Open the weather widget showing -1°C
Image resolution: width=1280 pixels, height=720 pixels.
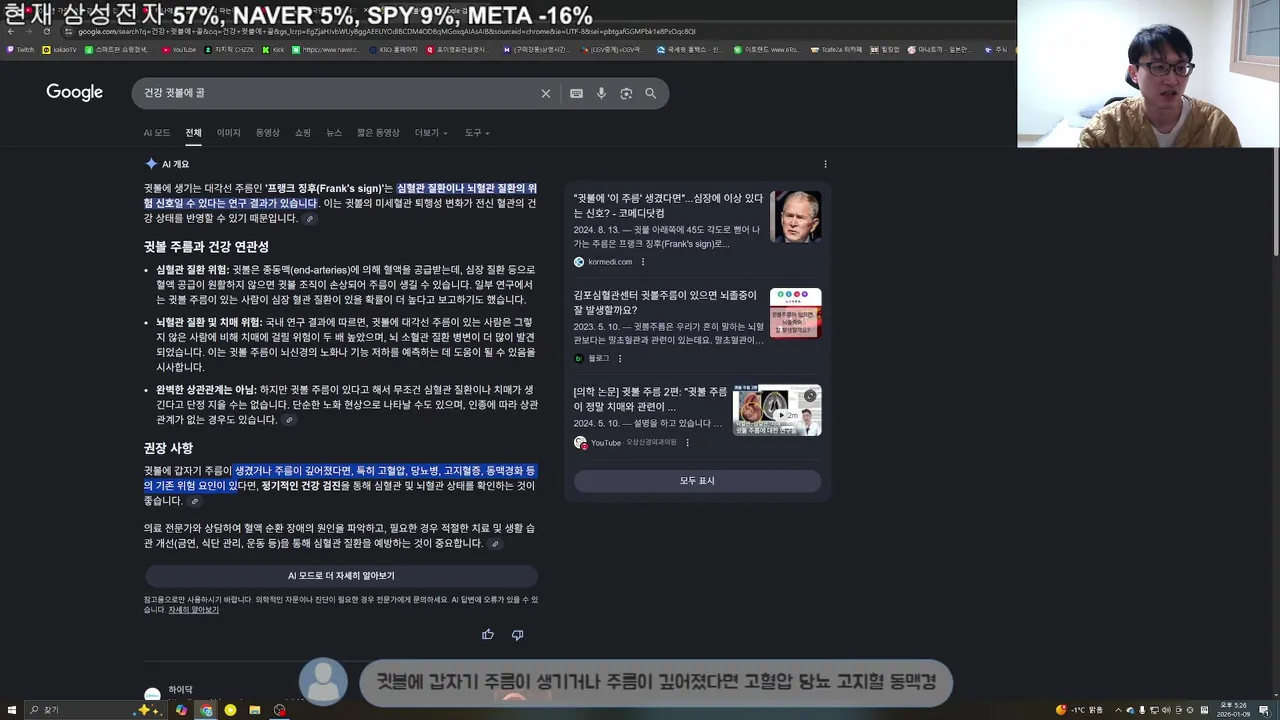[x=1079, y=710]
